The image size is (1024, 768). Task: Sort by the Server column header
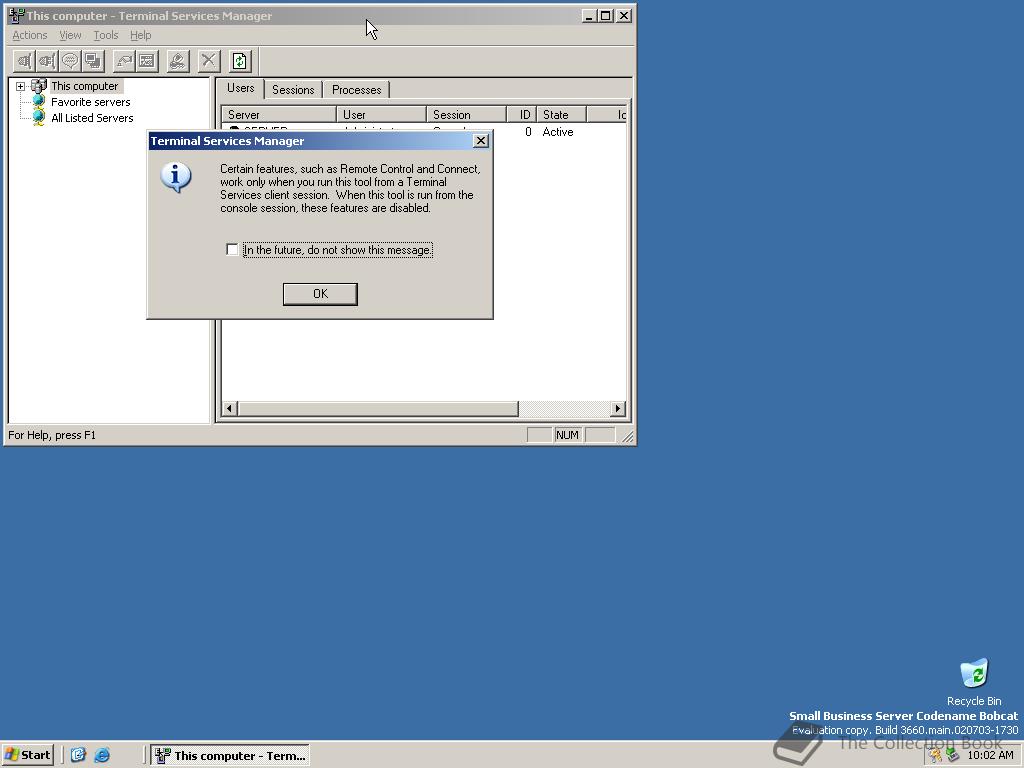[x=279, y=114]
